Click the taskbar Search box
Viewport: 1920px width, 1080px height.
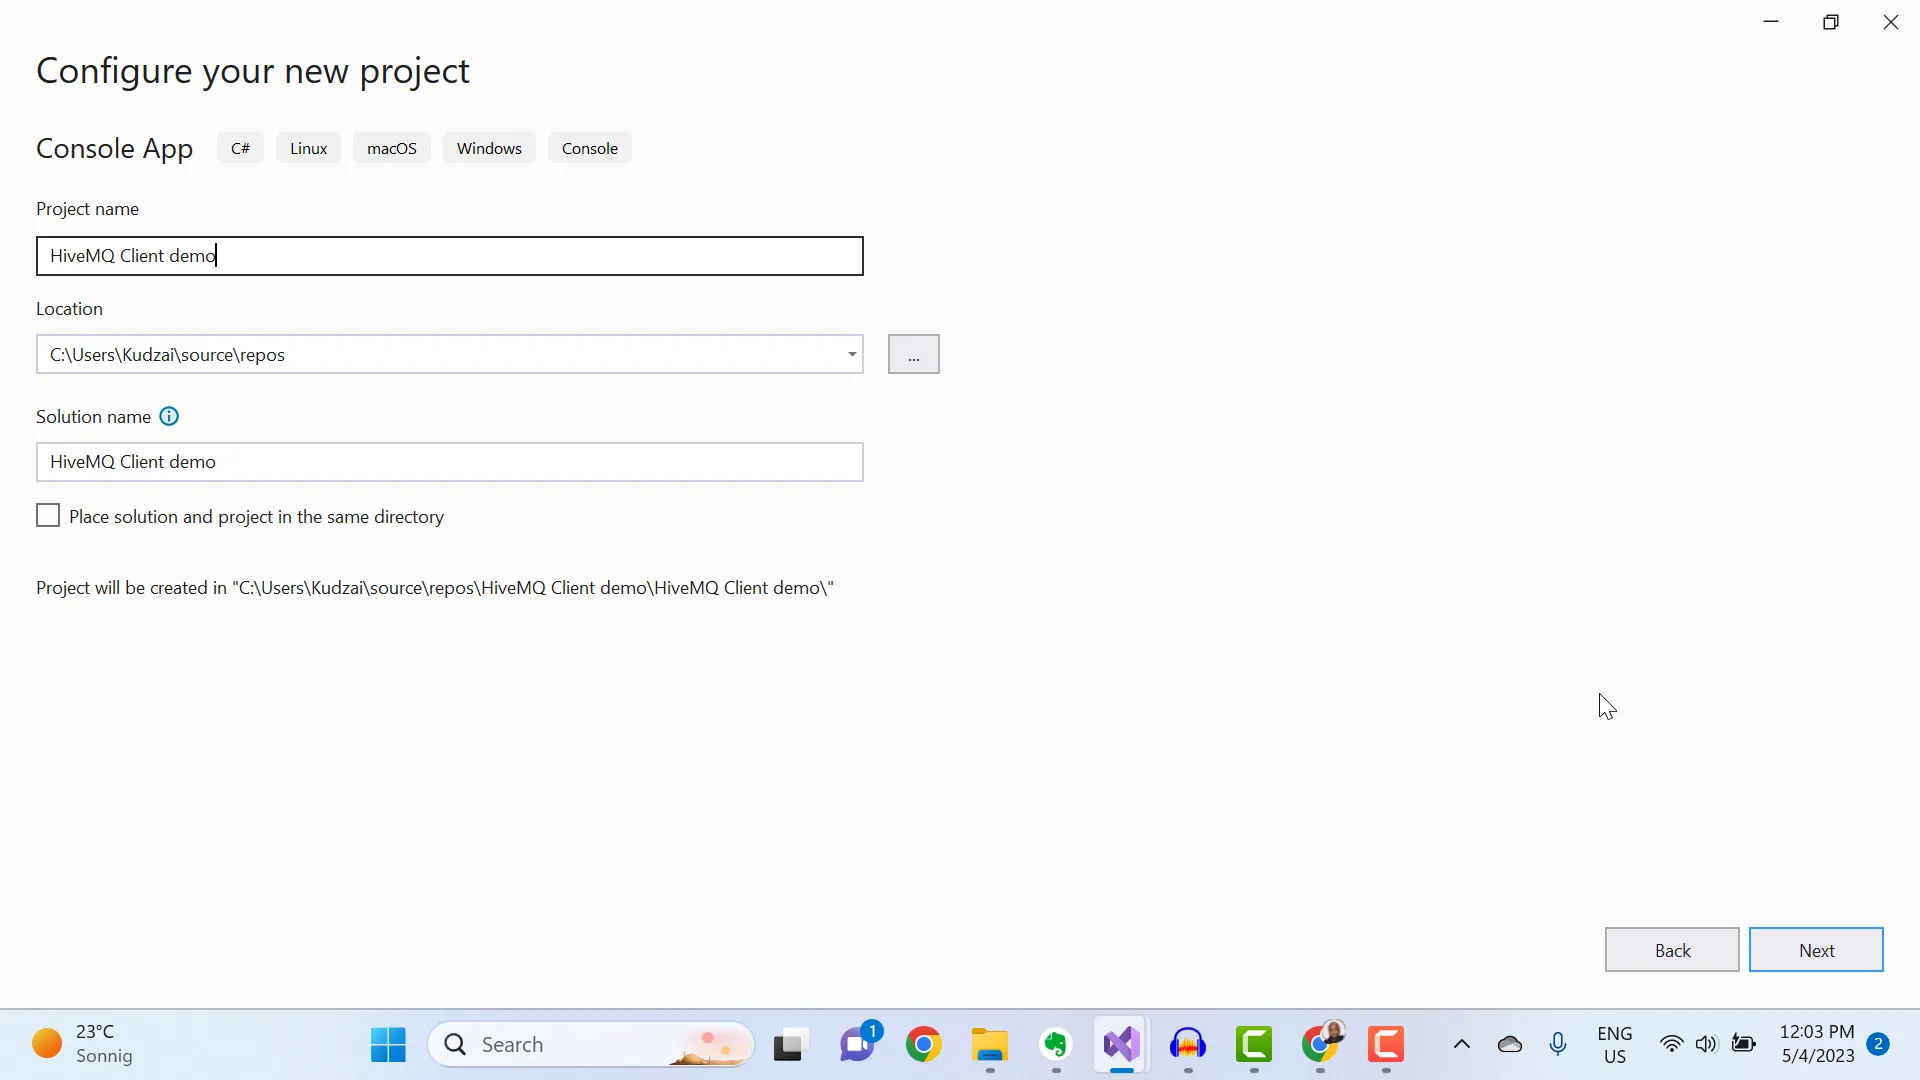point(591,1045)
